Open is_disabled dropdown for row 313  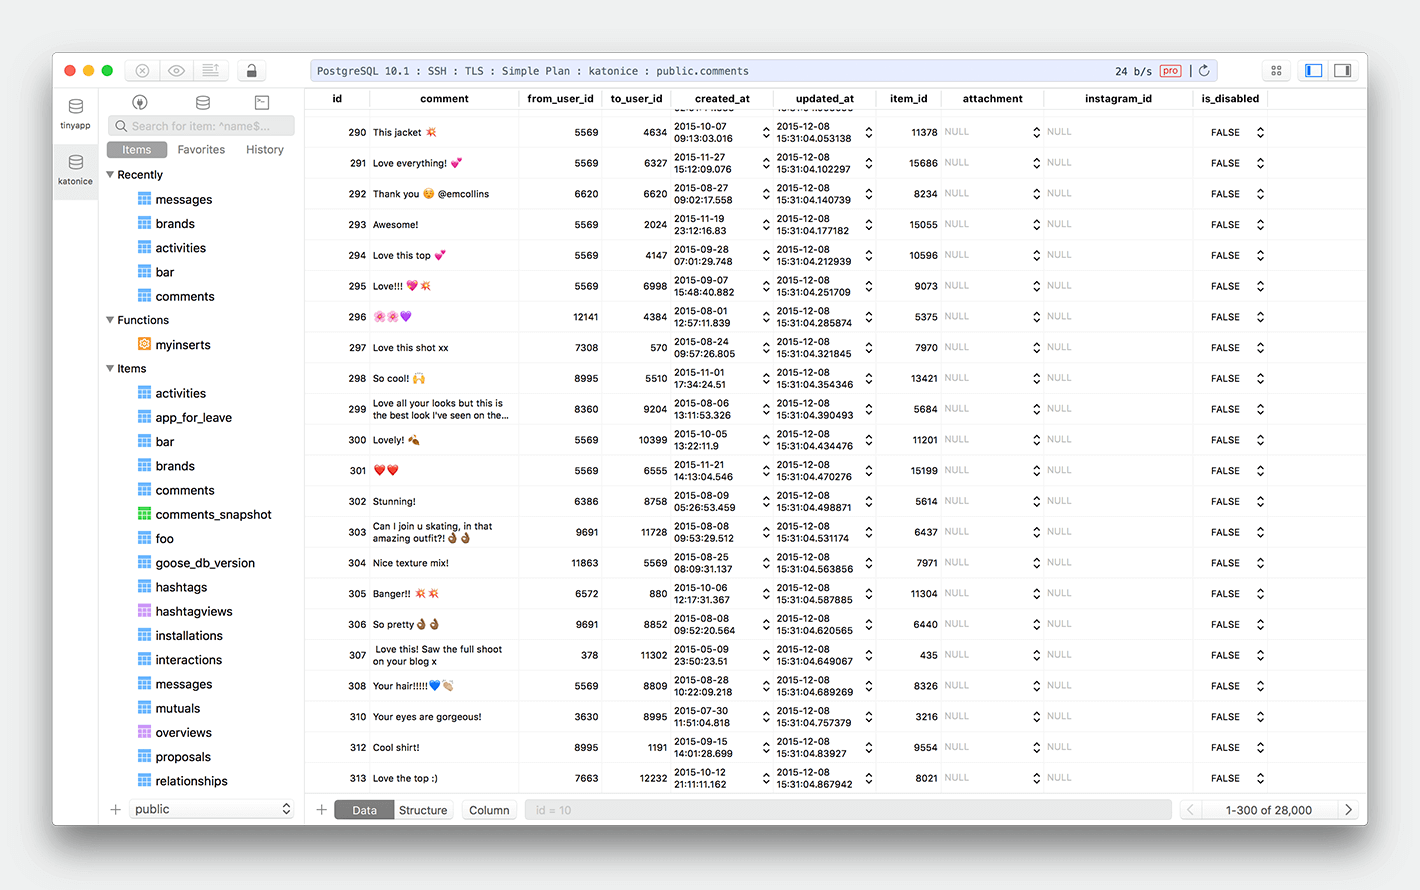(x=1260, y=778)
